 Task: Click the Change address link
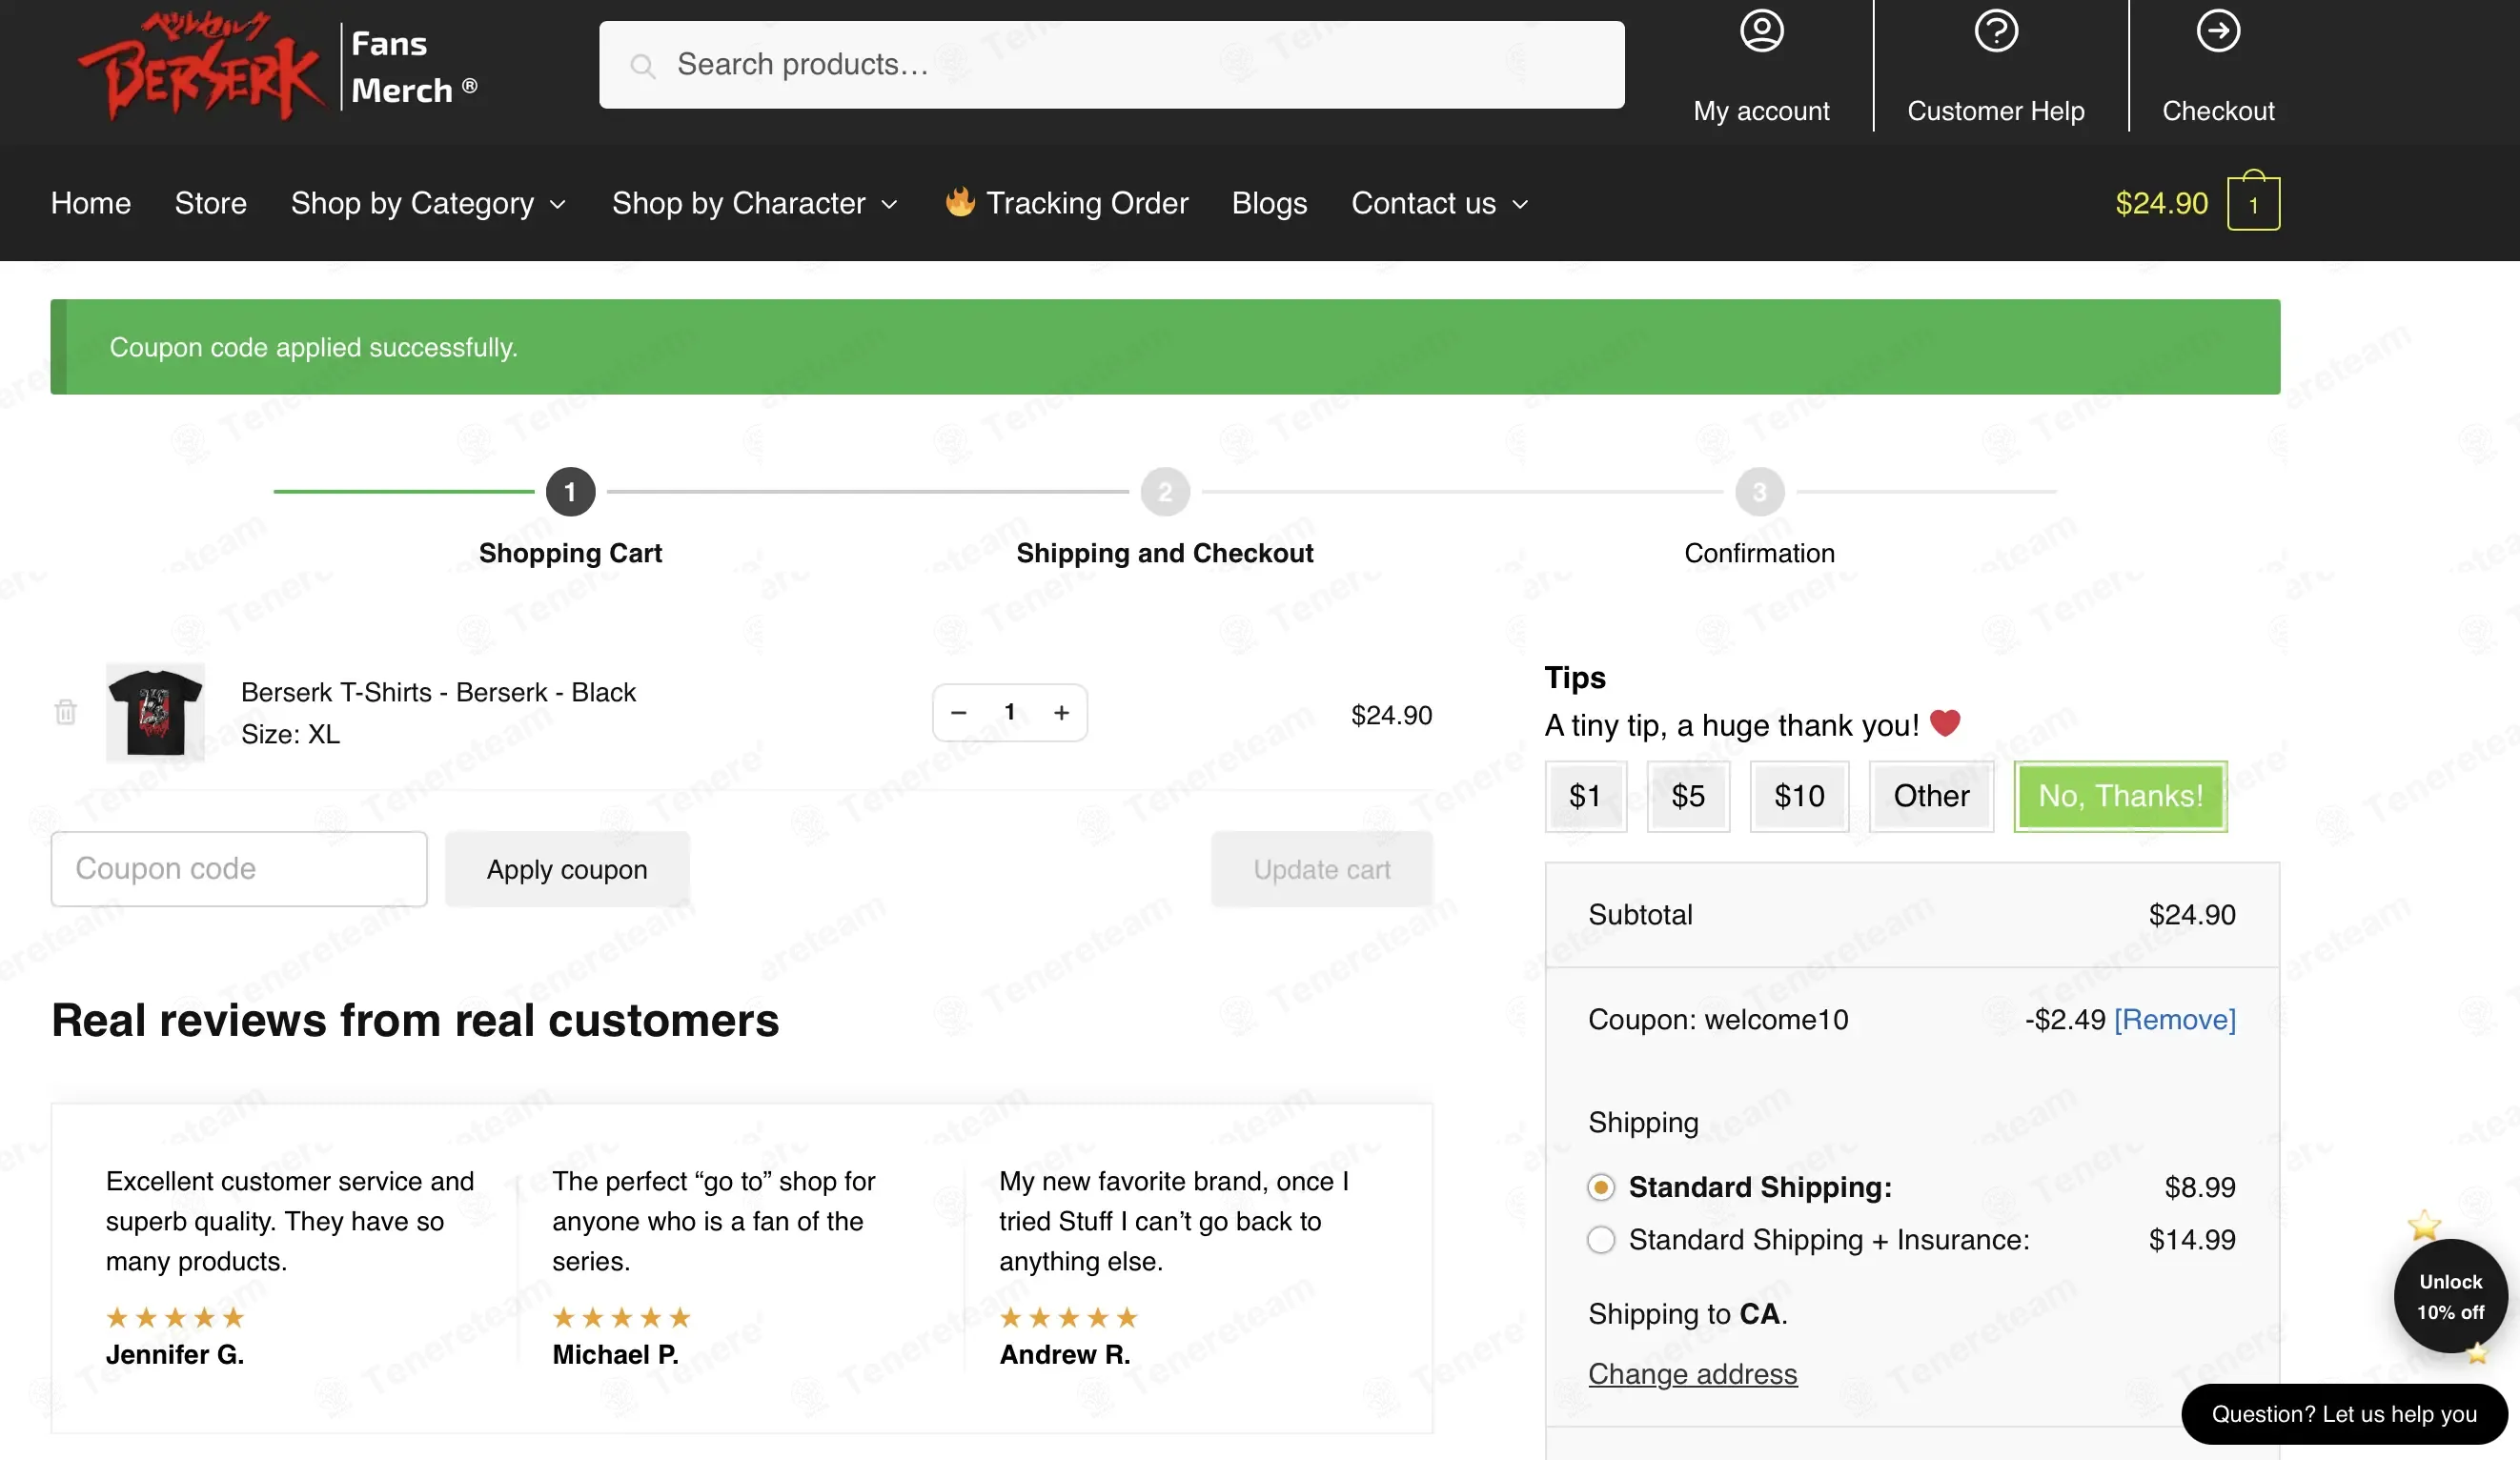[1692, 1374]
